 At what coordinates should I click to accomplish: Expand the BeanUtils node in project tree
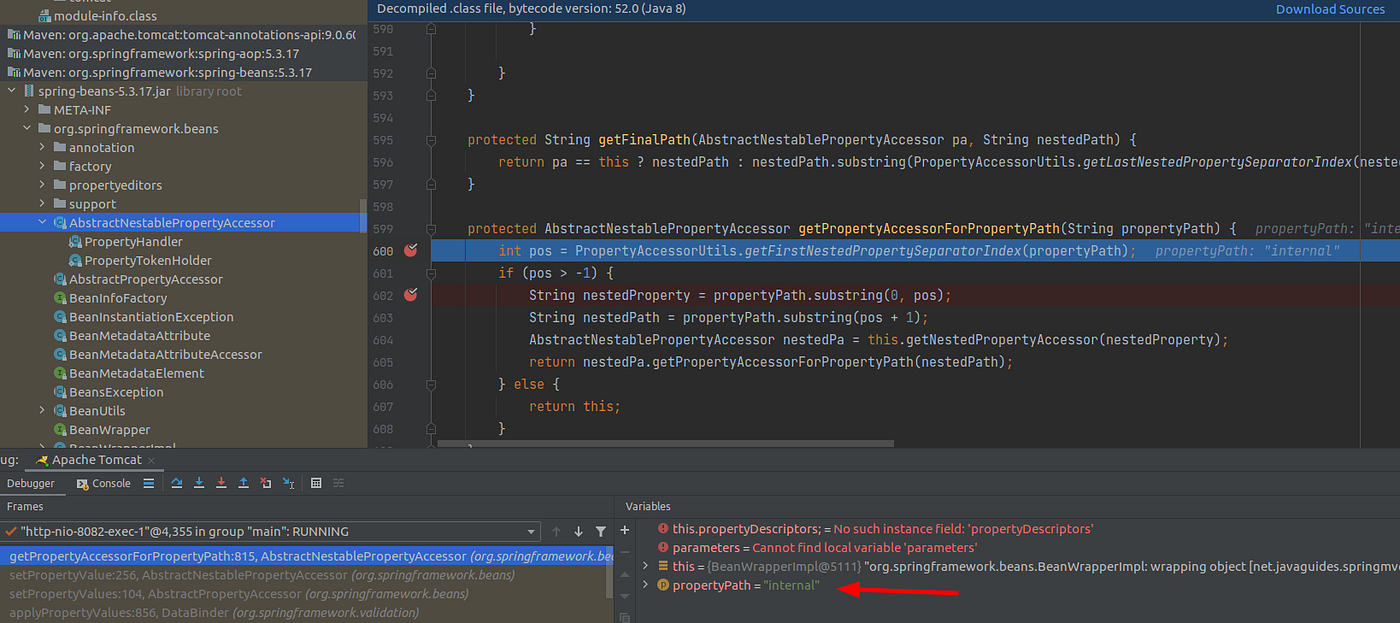tap(41, 410)
